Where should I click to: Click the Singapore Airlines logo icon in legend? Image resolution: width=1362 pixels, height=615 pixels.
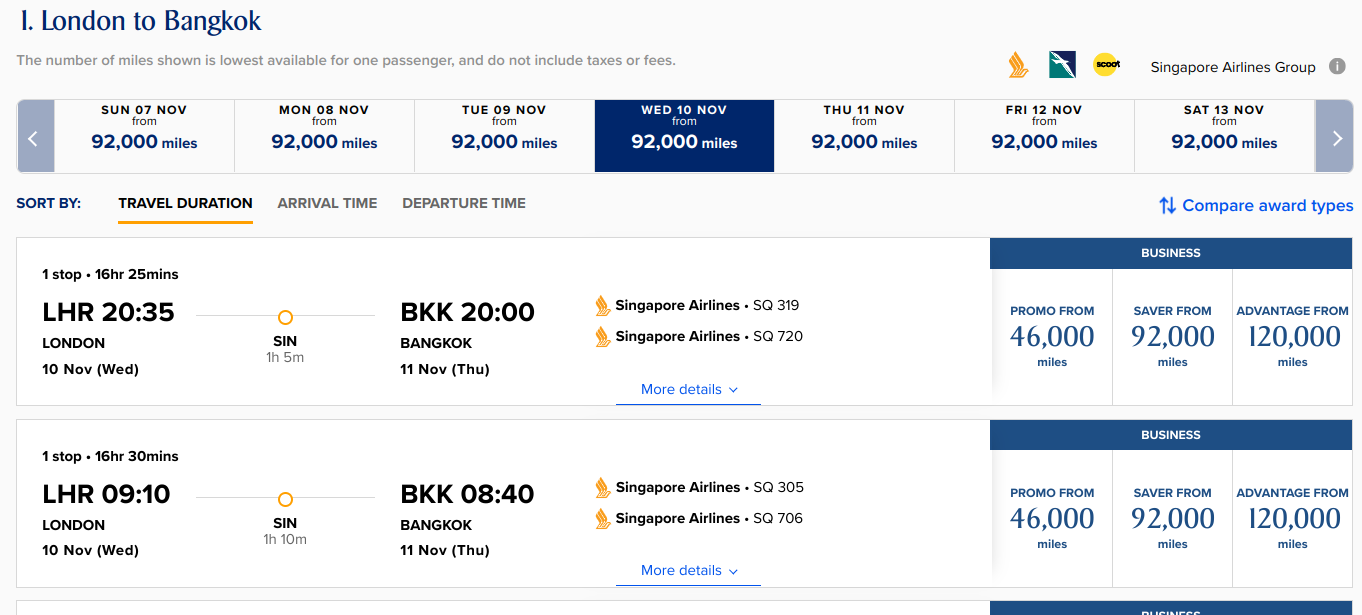[1018, 65]
